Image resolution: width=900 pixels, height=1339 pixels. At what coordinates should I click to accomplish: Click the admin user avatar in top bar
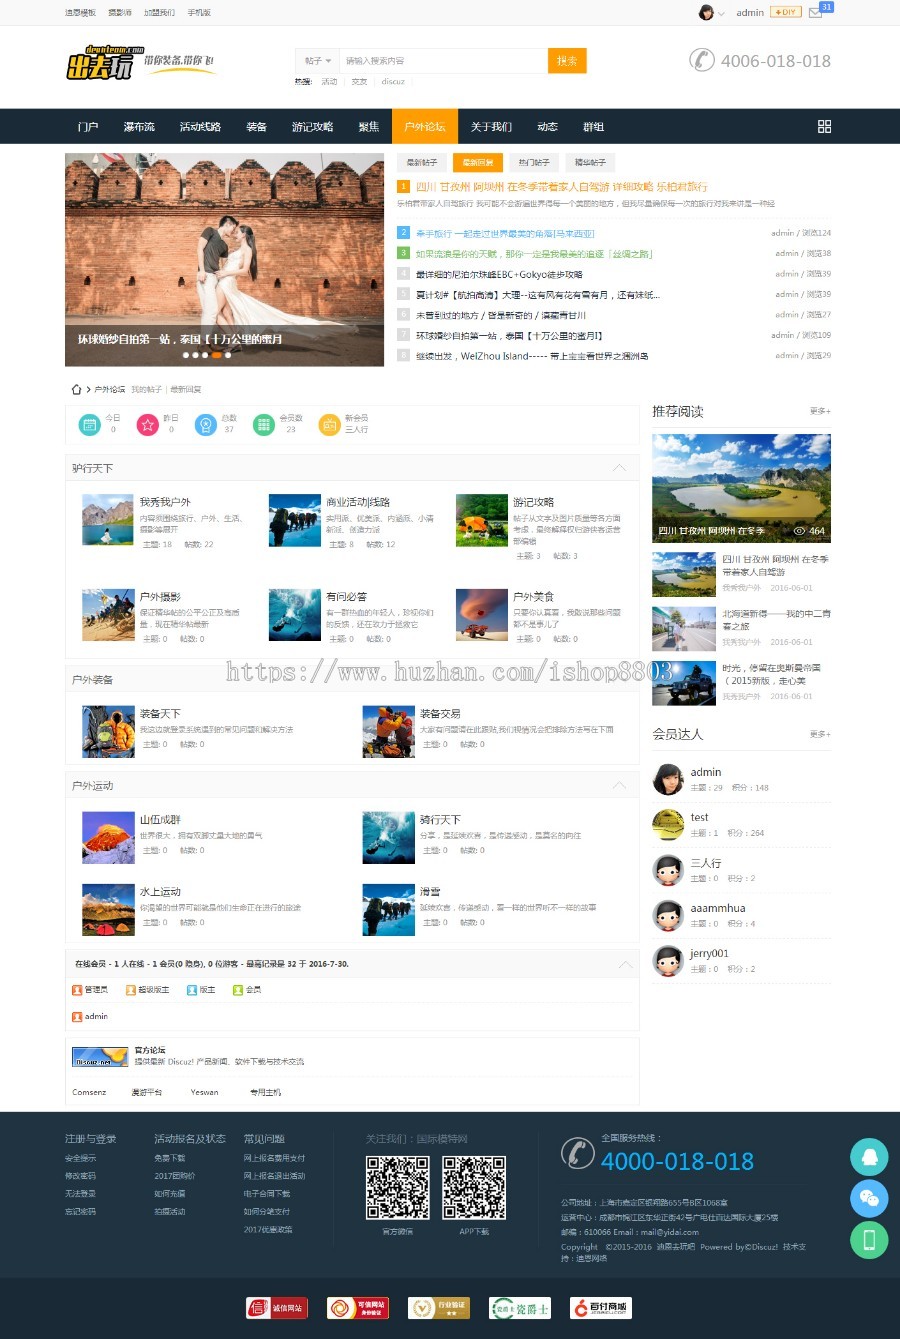tap(706, 12)
